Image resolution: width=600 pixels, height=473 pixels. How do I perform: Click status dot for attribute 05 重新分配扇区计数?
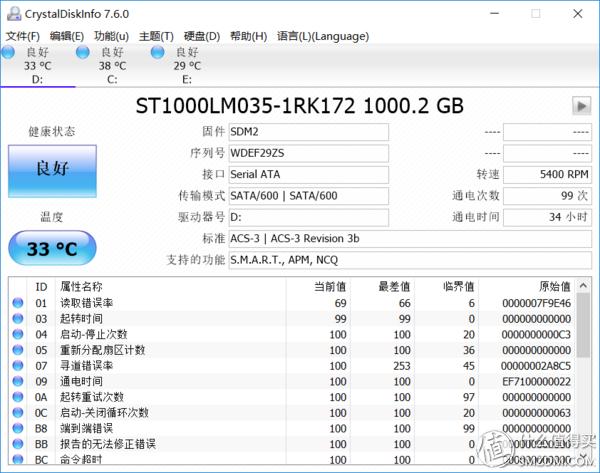[x=18, y=350]
